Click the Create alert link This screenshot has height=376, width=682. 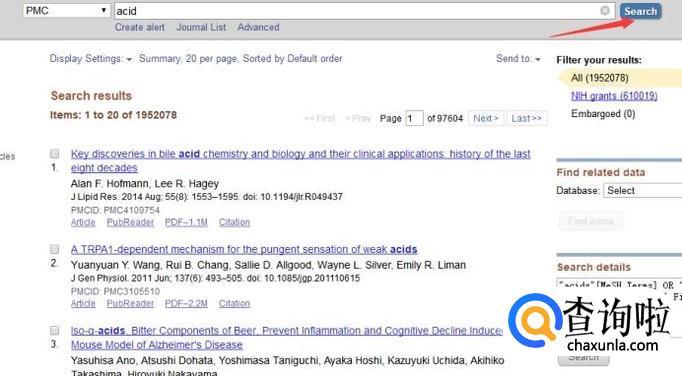(x=140, y=27)
